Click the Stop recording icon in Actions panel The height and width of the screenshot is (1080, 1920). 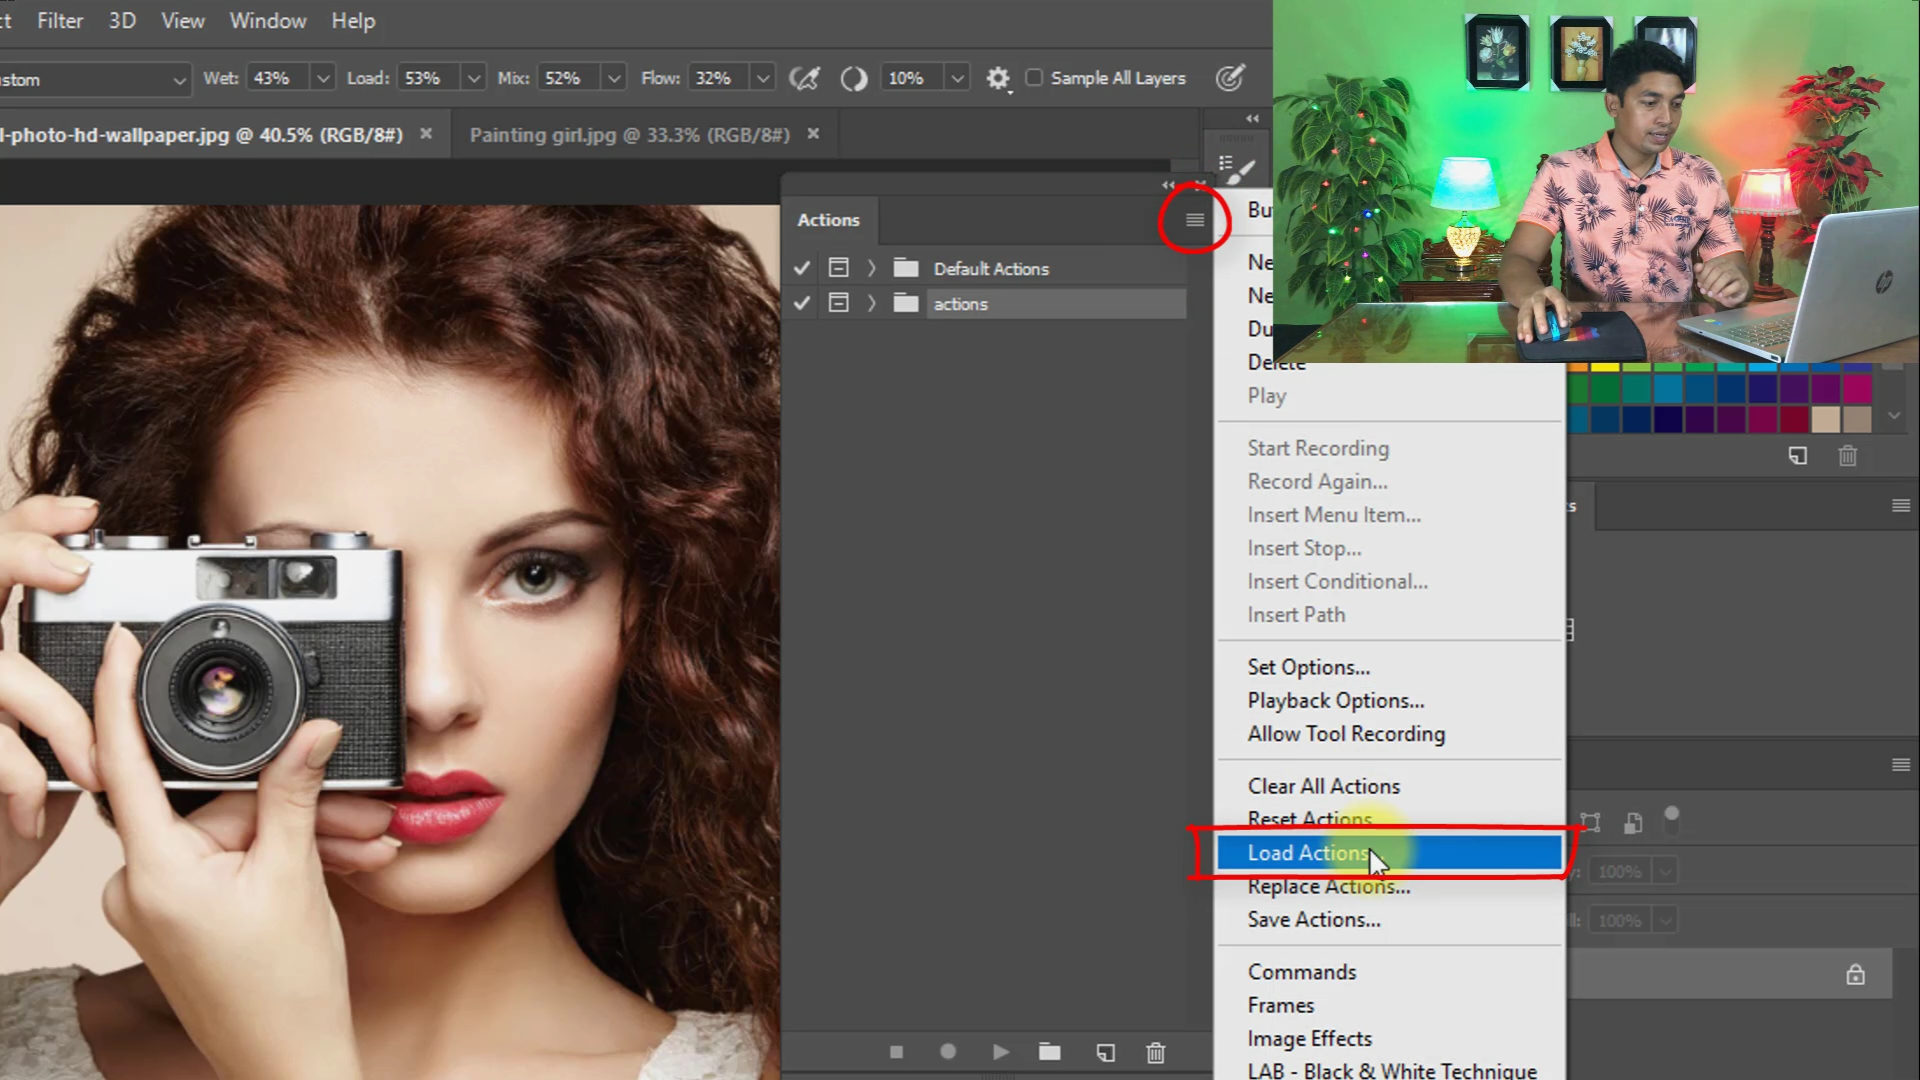click(x=896, y=1052)
